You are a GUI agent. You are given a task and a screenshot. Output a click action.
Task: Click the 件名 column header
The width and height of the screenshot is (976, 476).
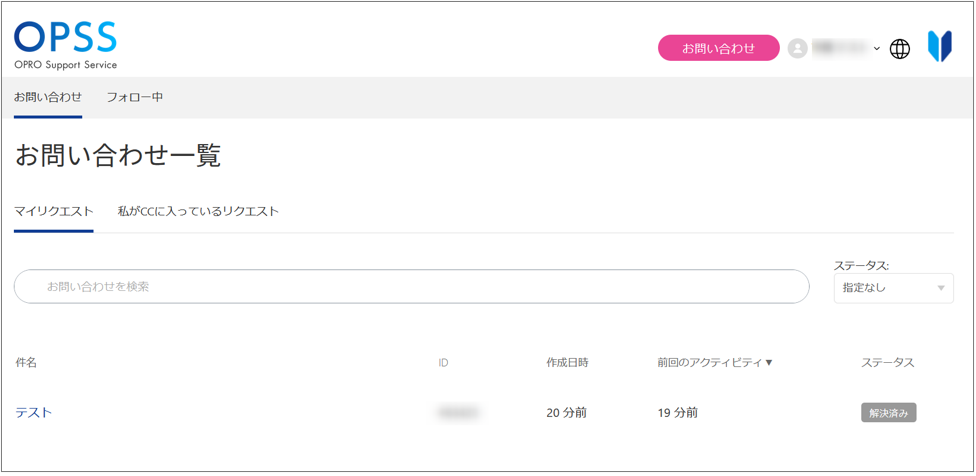click(26, 362)
